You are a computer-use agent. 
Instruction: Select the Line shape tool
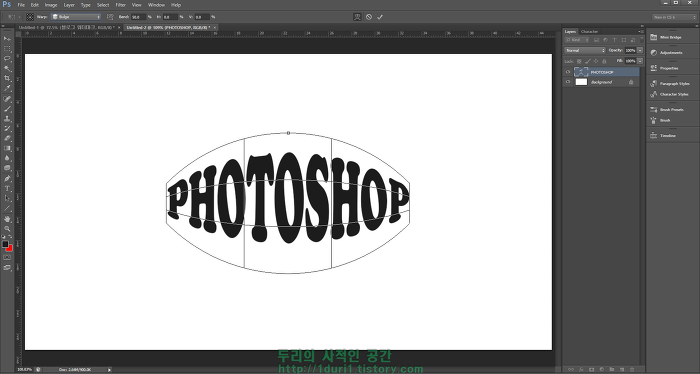7,208
